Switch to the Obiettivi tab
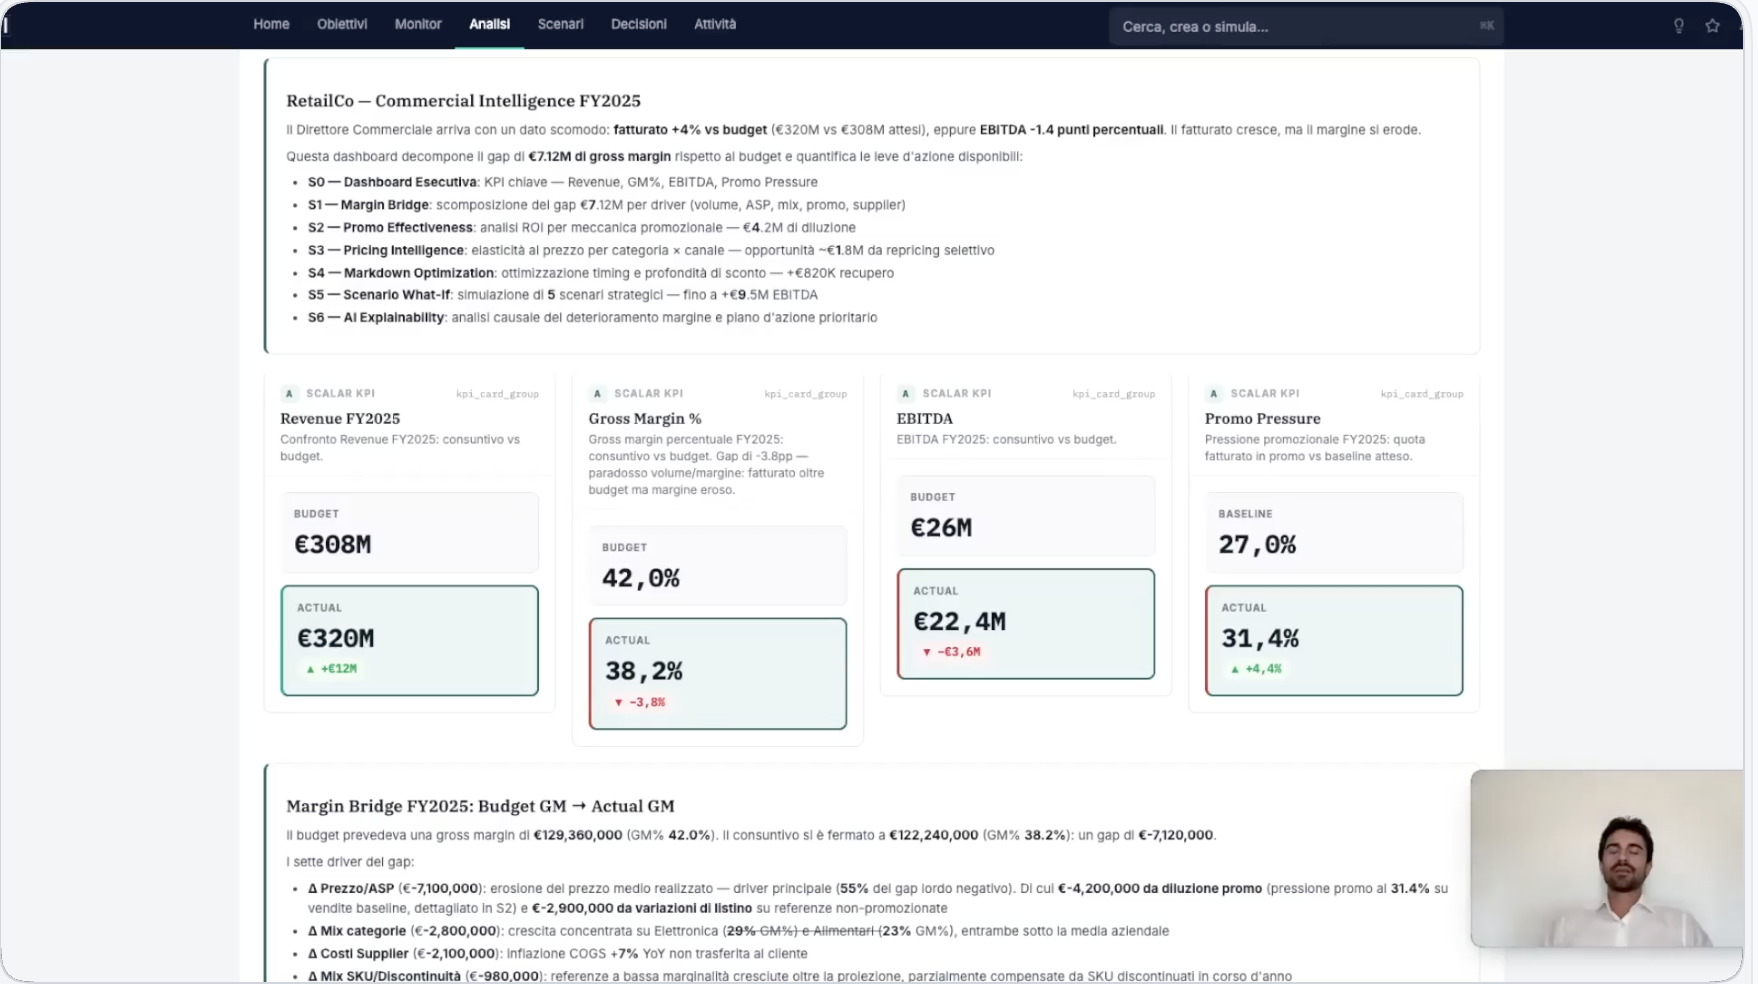Image resolution: width=1758 pixels, height=984 pixels. point(342,24)
